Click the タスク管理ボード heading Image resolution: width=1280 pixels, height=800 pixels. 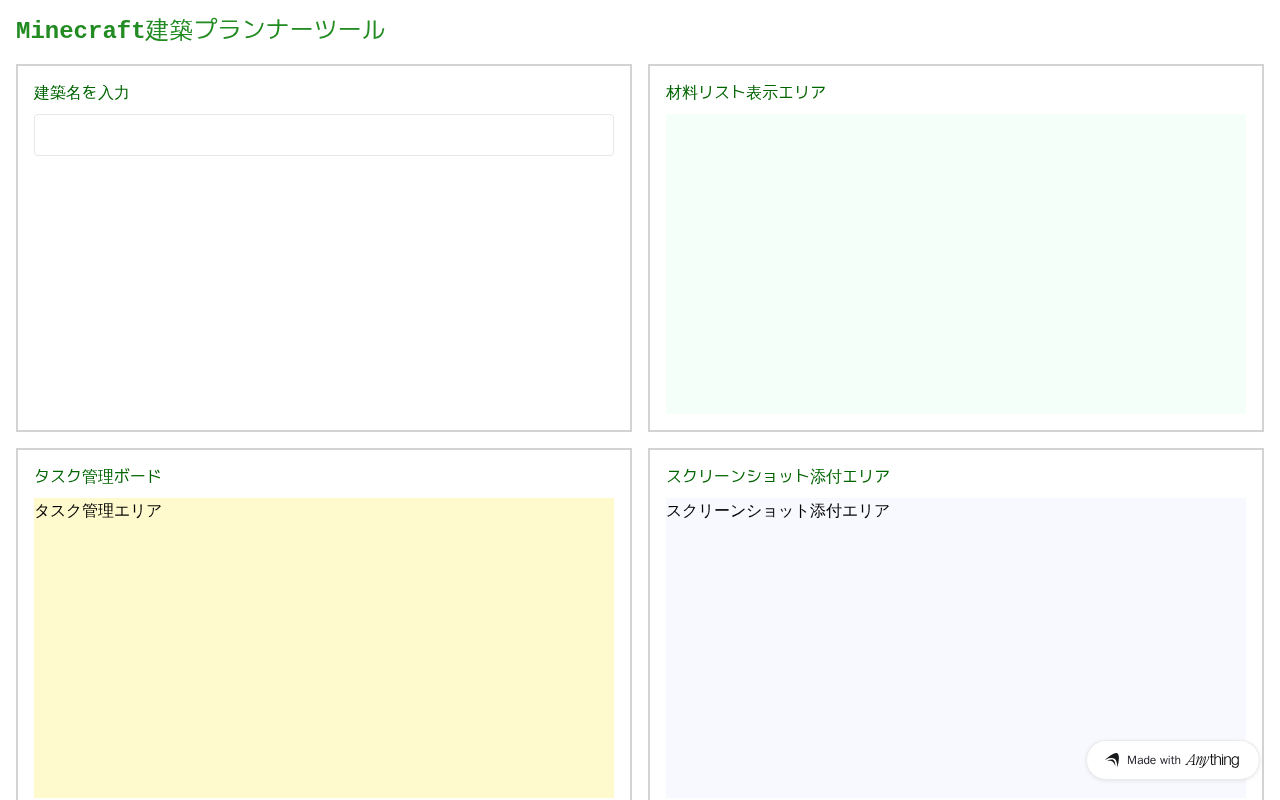click(x=98, y=477)
